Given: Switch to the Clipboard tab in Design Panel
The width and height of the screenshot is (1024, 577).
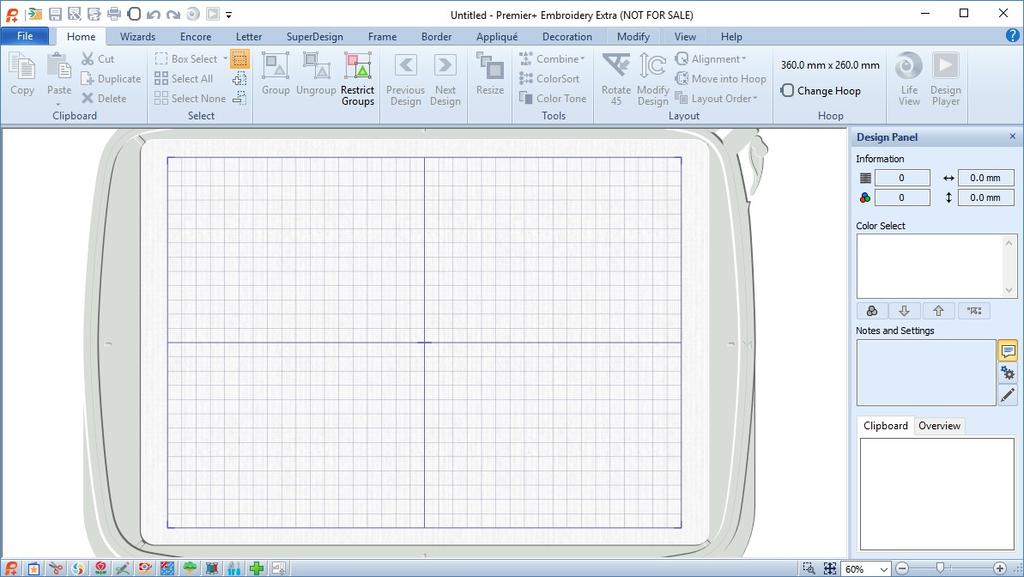Looking at the screenshot, I should pos(886,426).
